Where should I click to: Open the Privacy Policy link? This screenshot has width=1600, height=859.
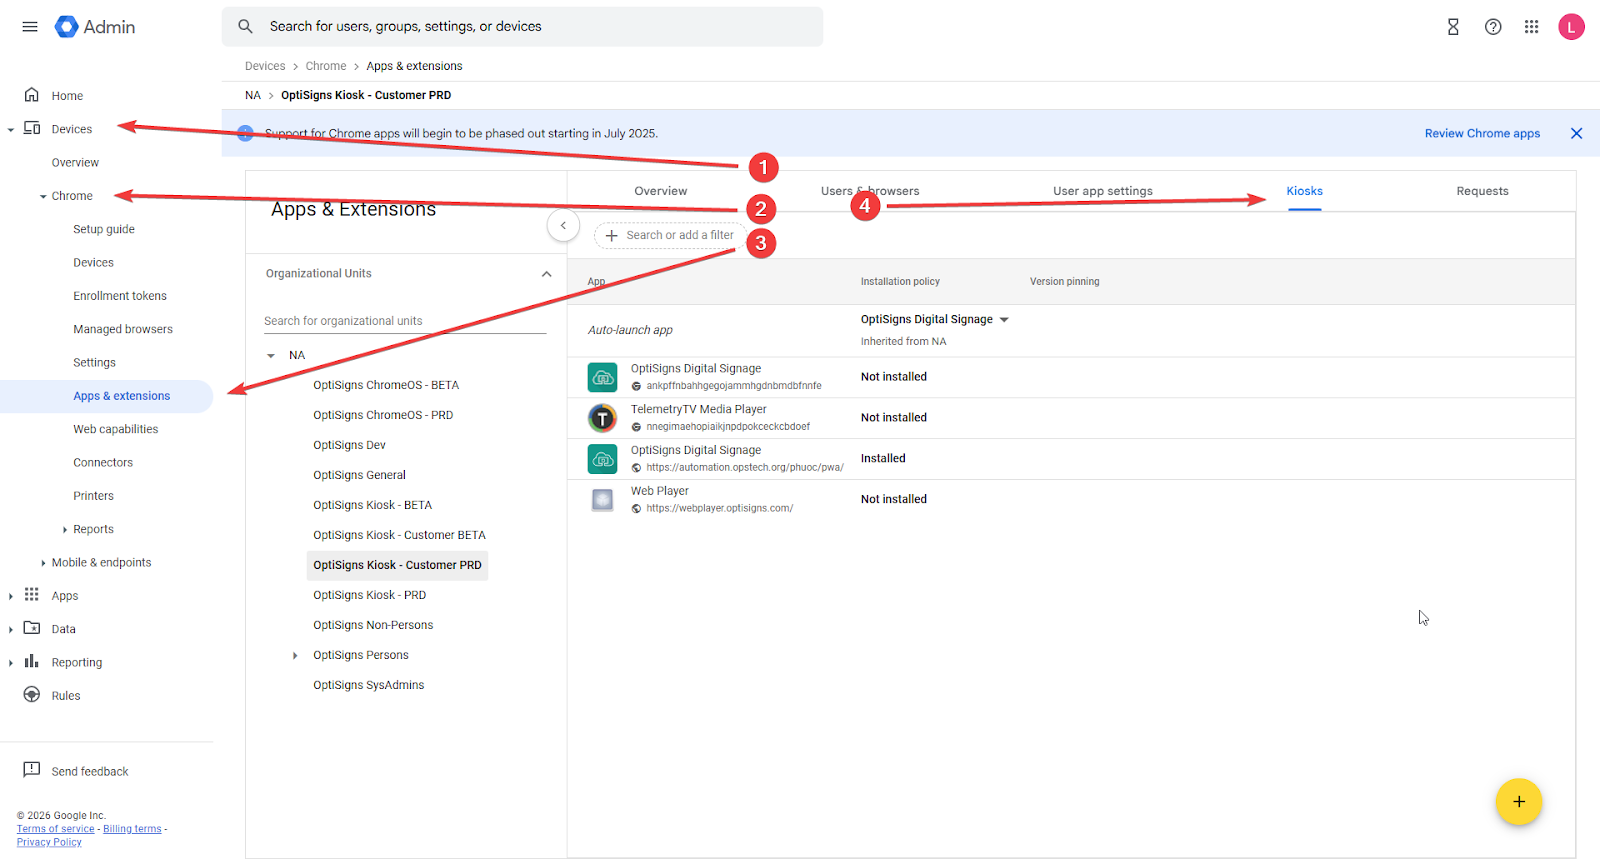(49, 842)
